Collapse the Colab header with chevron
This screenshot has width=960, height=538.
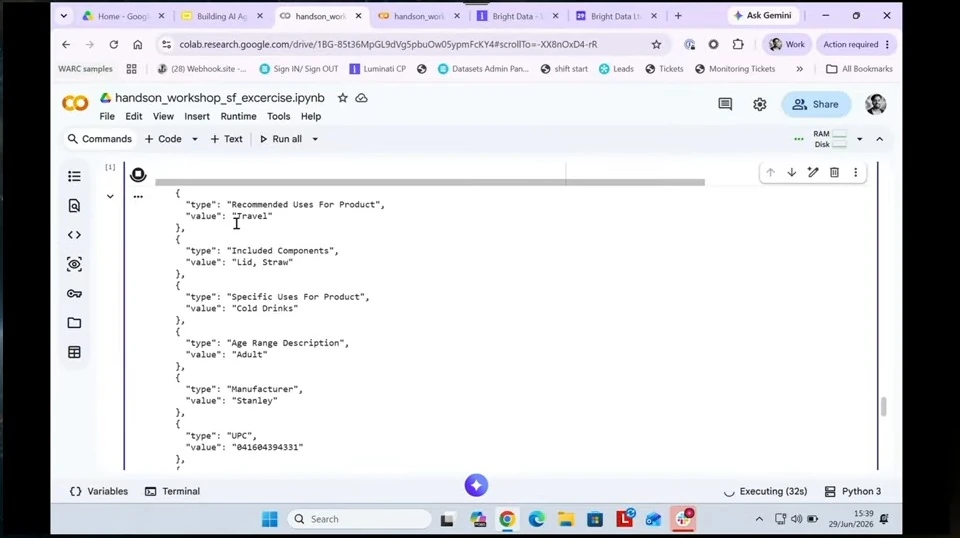point(880,139)
